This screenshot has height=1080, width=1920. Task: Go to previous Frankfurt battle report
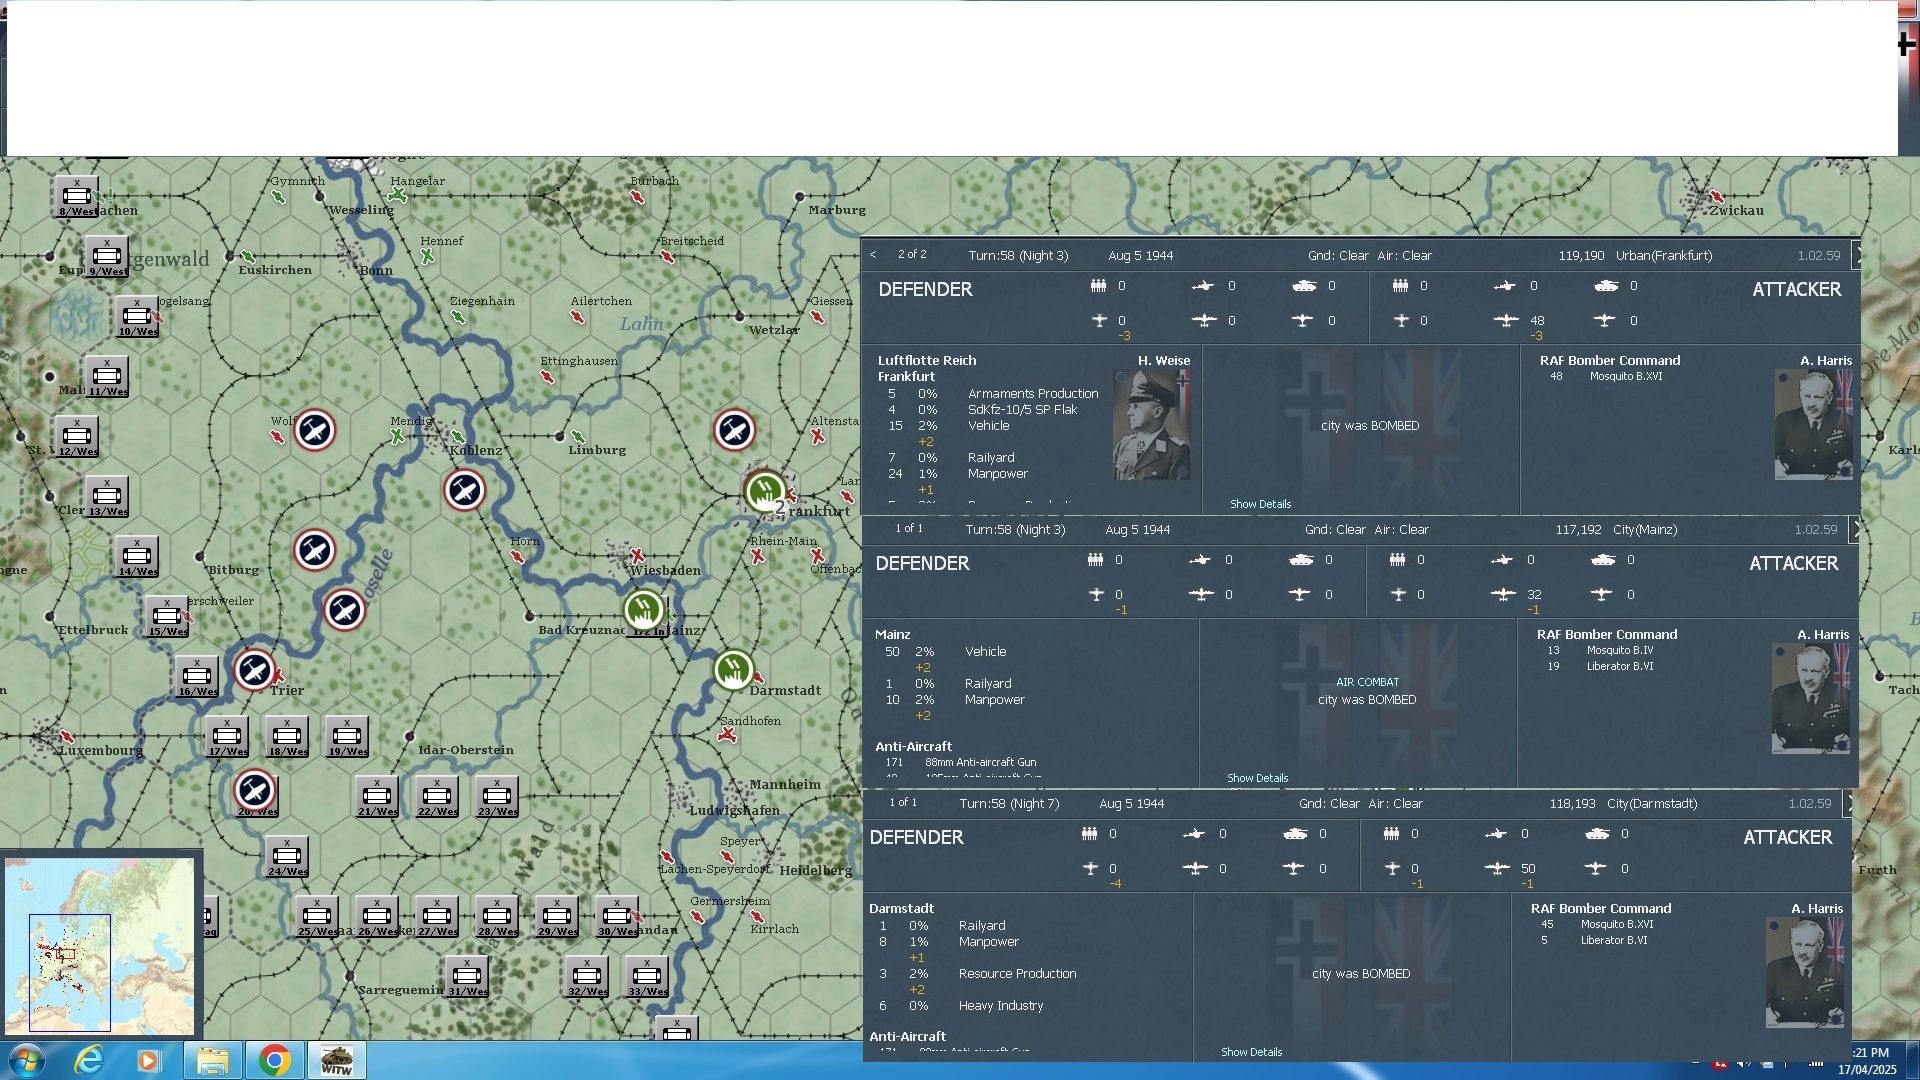tap(873, 255)
